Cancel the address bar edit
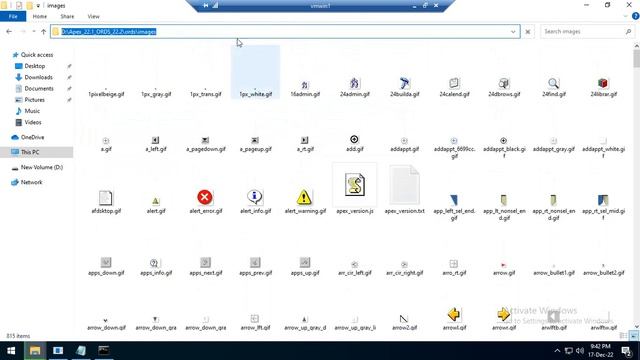The image size is (640, 360). pos(527,31)
